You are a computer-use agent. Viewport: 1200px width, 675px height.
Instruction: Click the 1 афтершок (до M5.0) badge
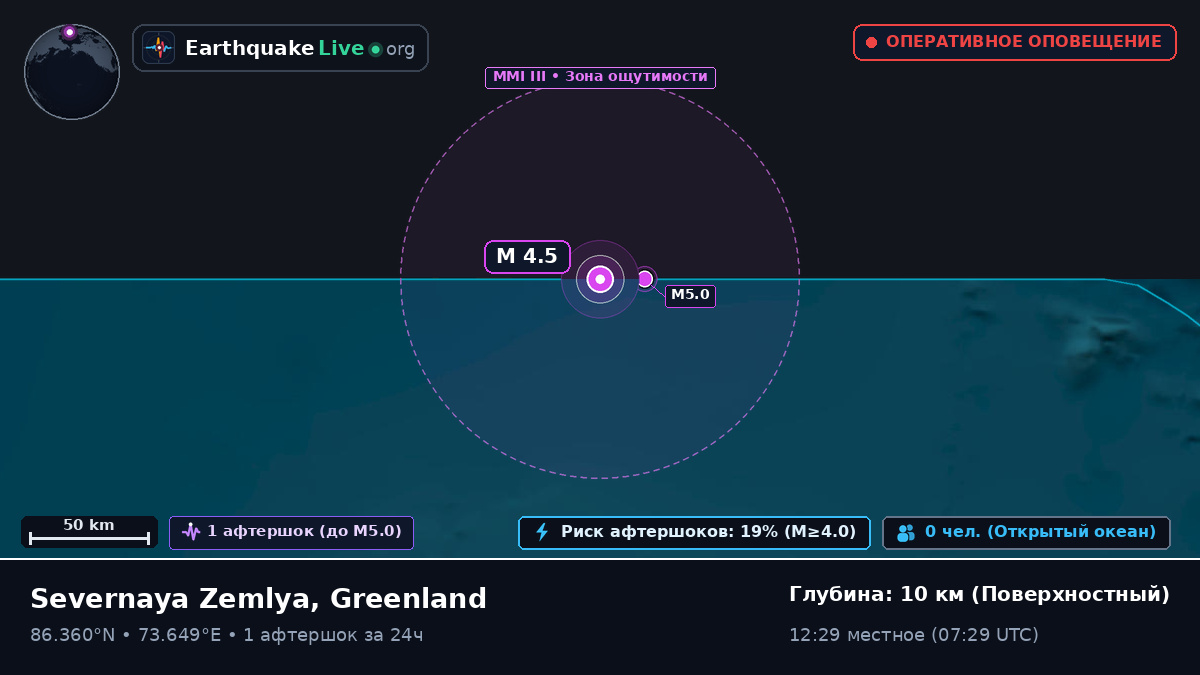291,532
